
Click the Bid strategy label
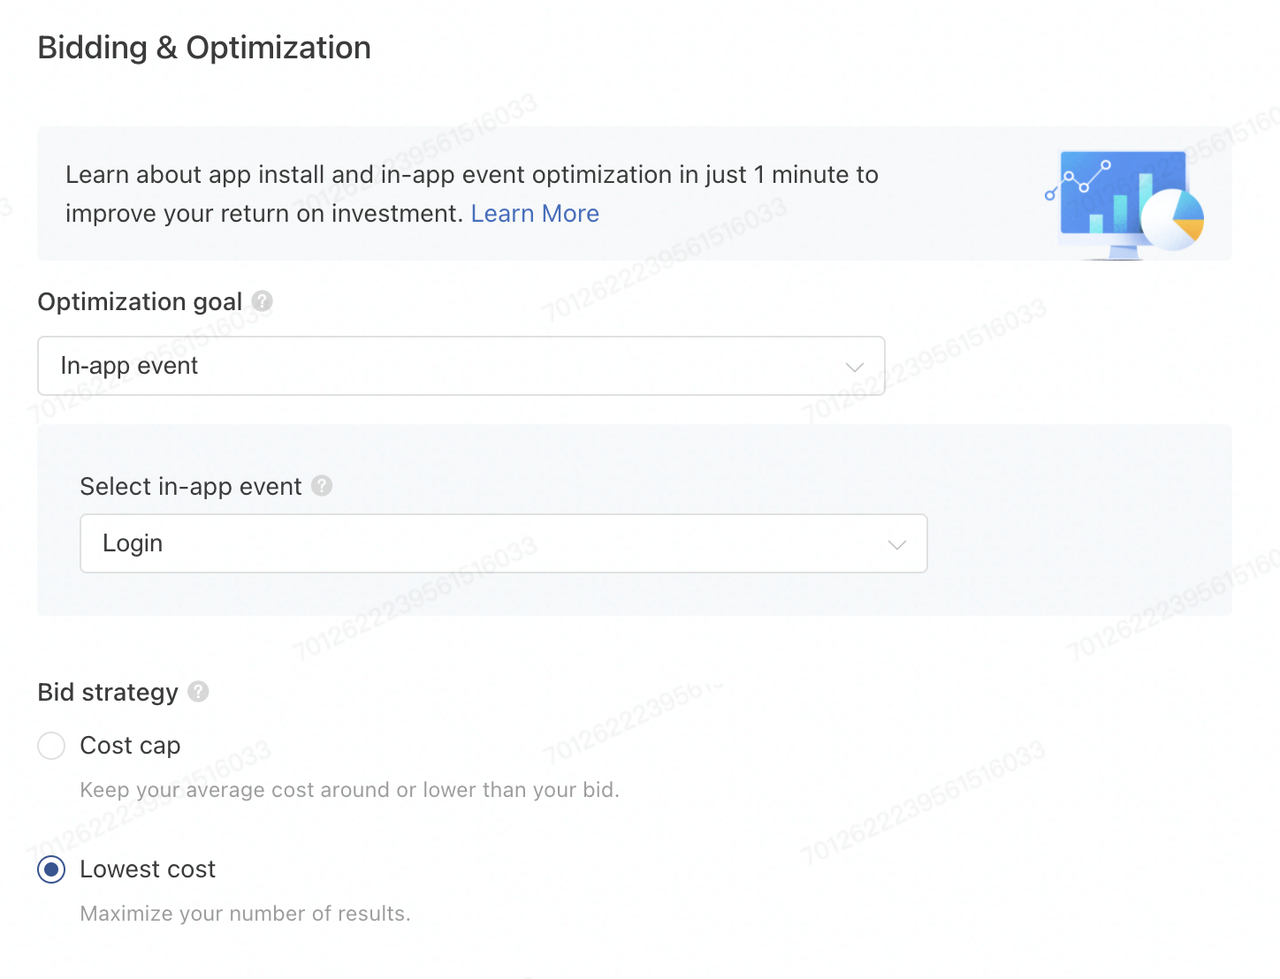click(108, 693)
